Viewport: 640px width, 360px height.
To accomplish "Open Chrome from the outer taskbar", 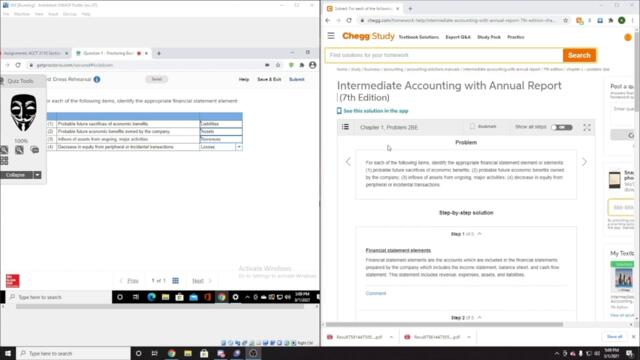I will pos(171,353).
